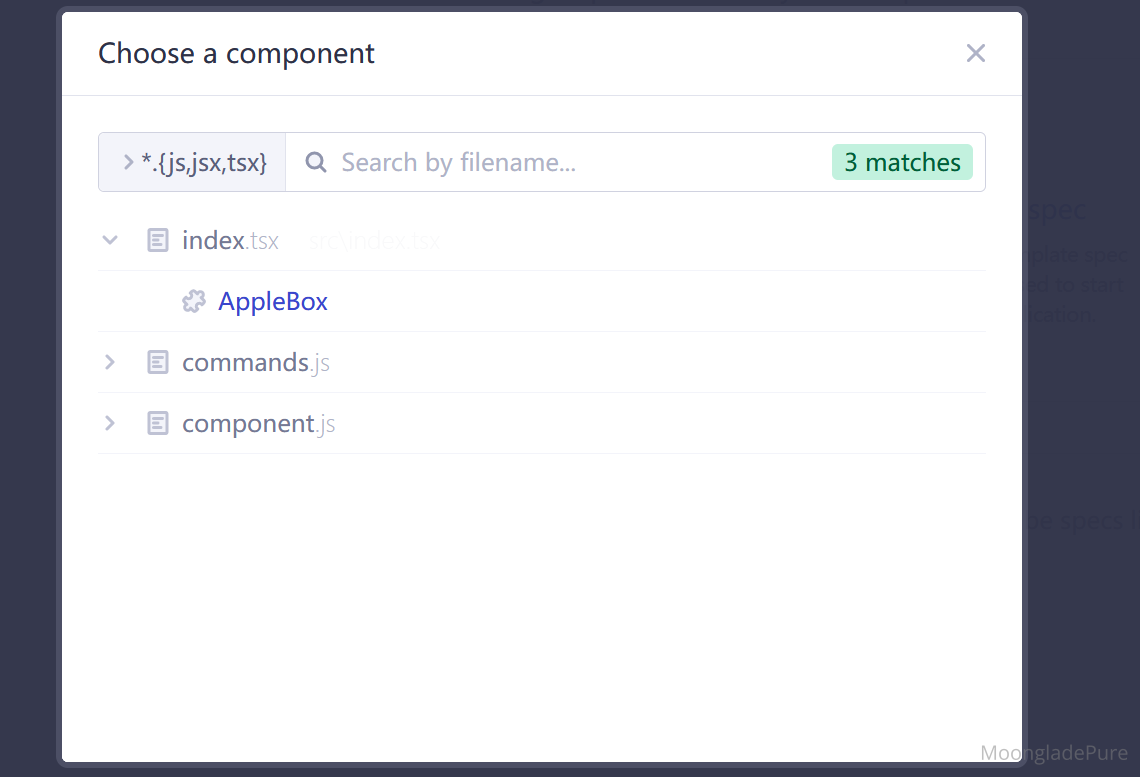Expand the component.js file row
The height and width of the screenshot is (777, 1140).
(x=111, y=423)
